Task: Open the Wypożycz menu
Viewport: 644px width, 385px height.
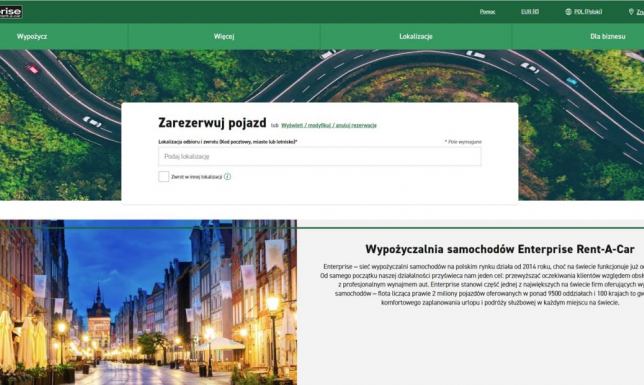Action: tap(32, 37)
